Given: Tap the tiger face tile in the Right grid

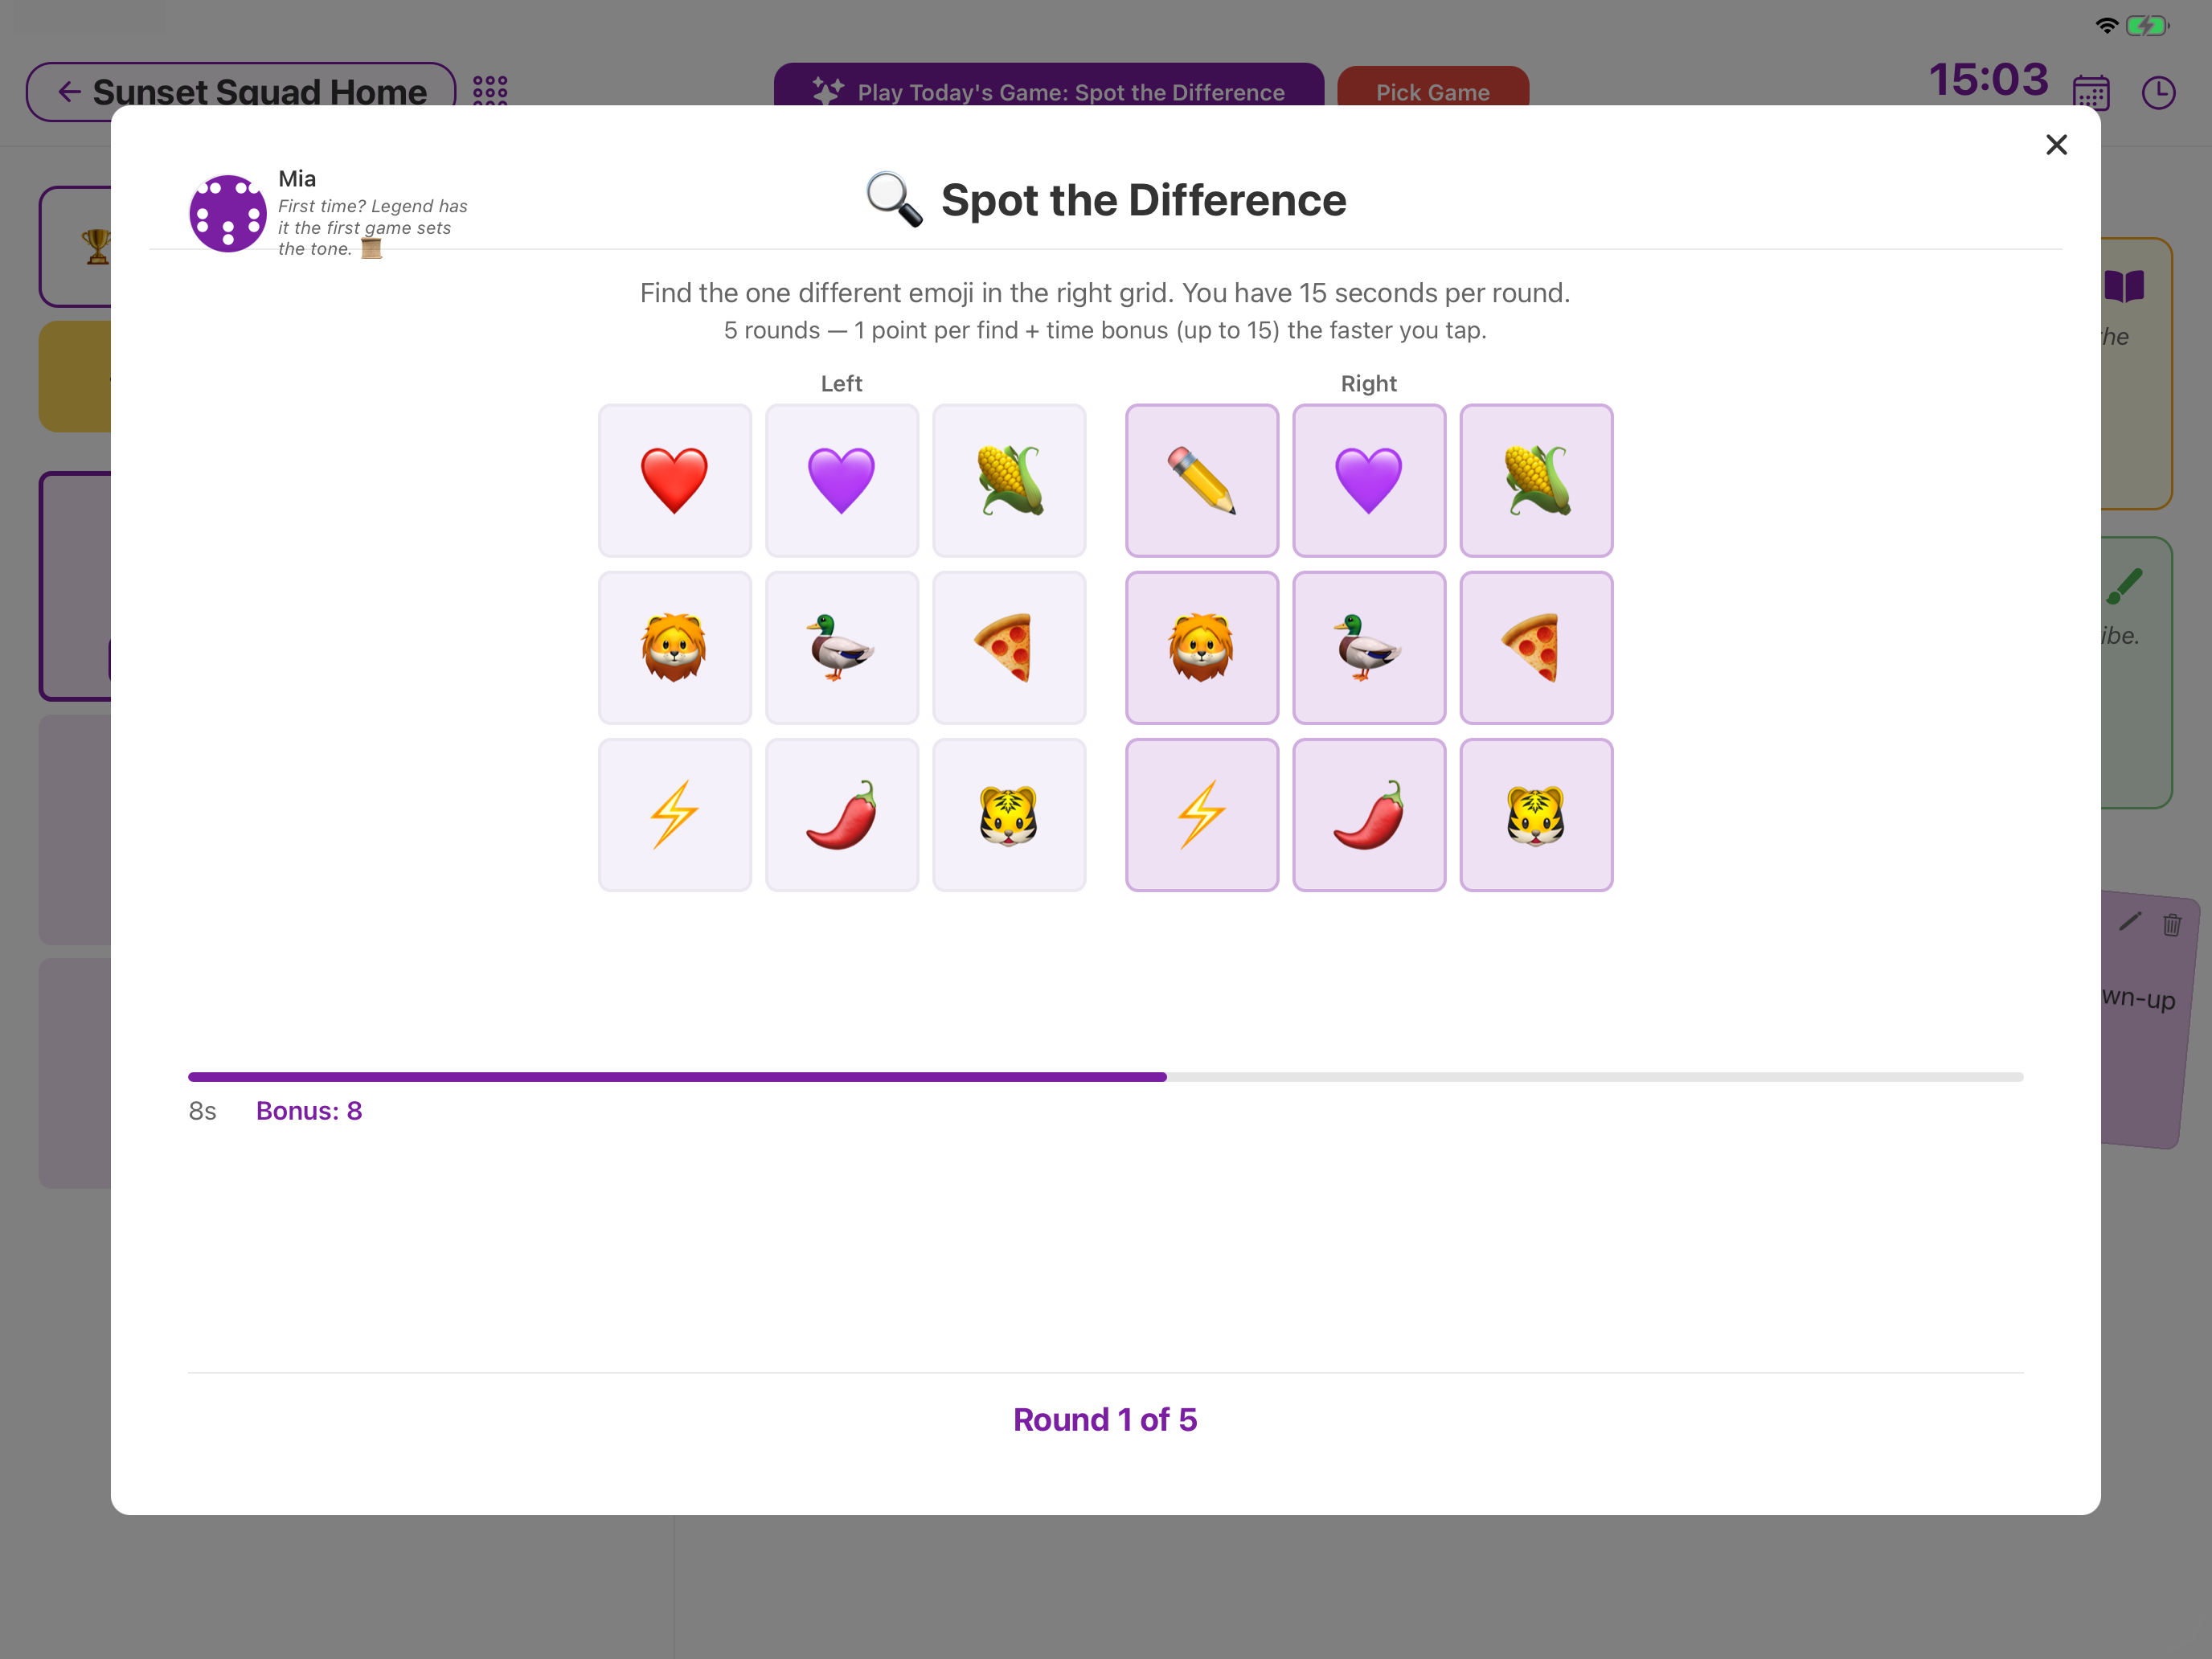Looking at the screenshot, I should [1536, 814].
